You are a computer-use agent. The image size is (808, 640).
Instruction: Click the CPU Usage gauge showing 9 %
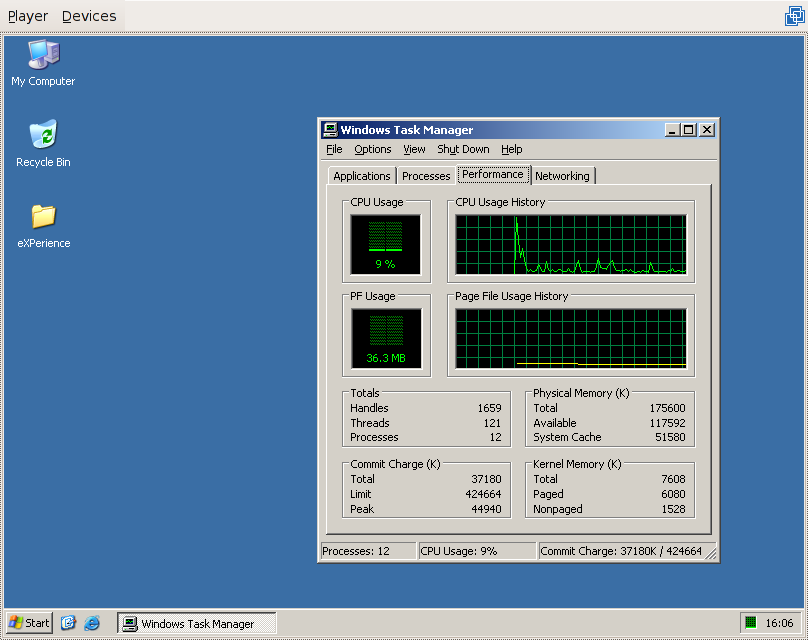coord(385,245)
